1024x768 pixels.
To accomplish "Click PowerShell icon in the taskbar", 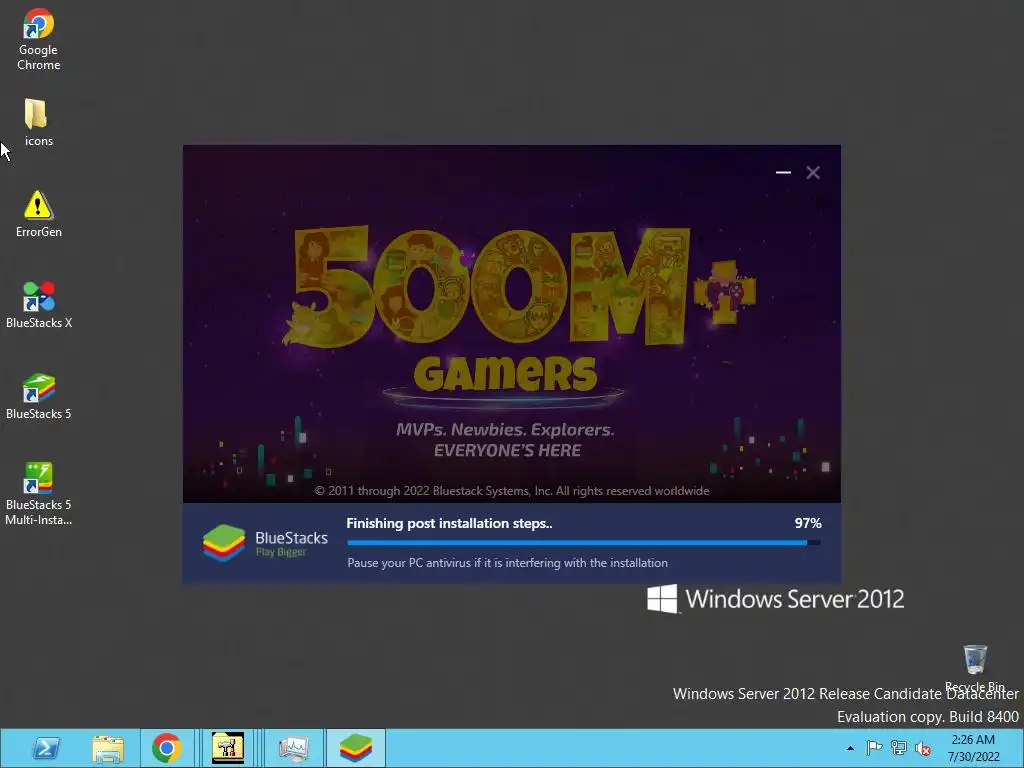I will point(46,748).
